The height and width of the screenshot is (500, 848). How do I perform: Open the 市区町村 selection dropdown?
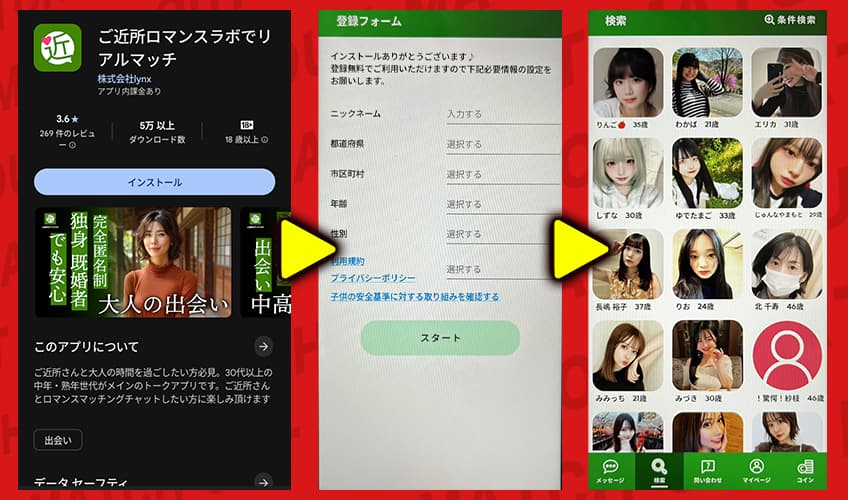click(x=502, y=174)
